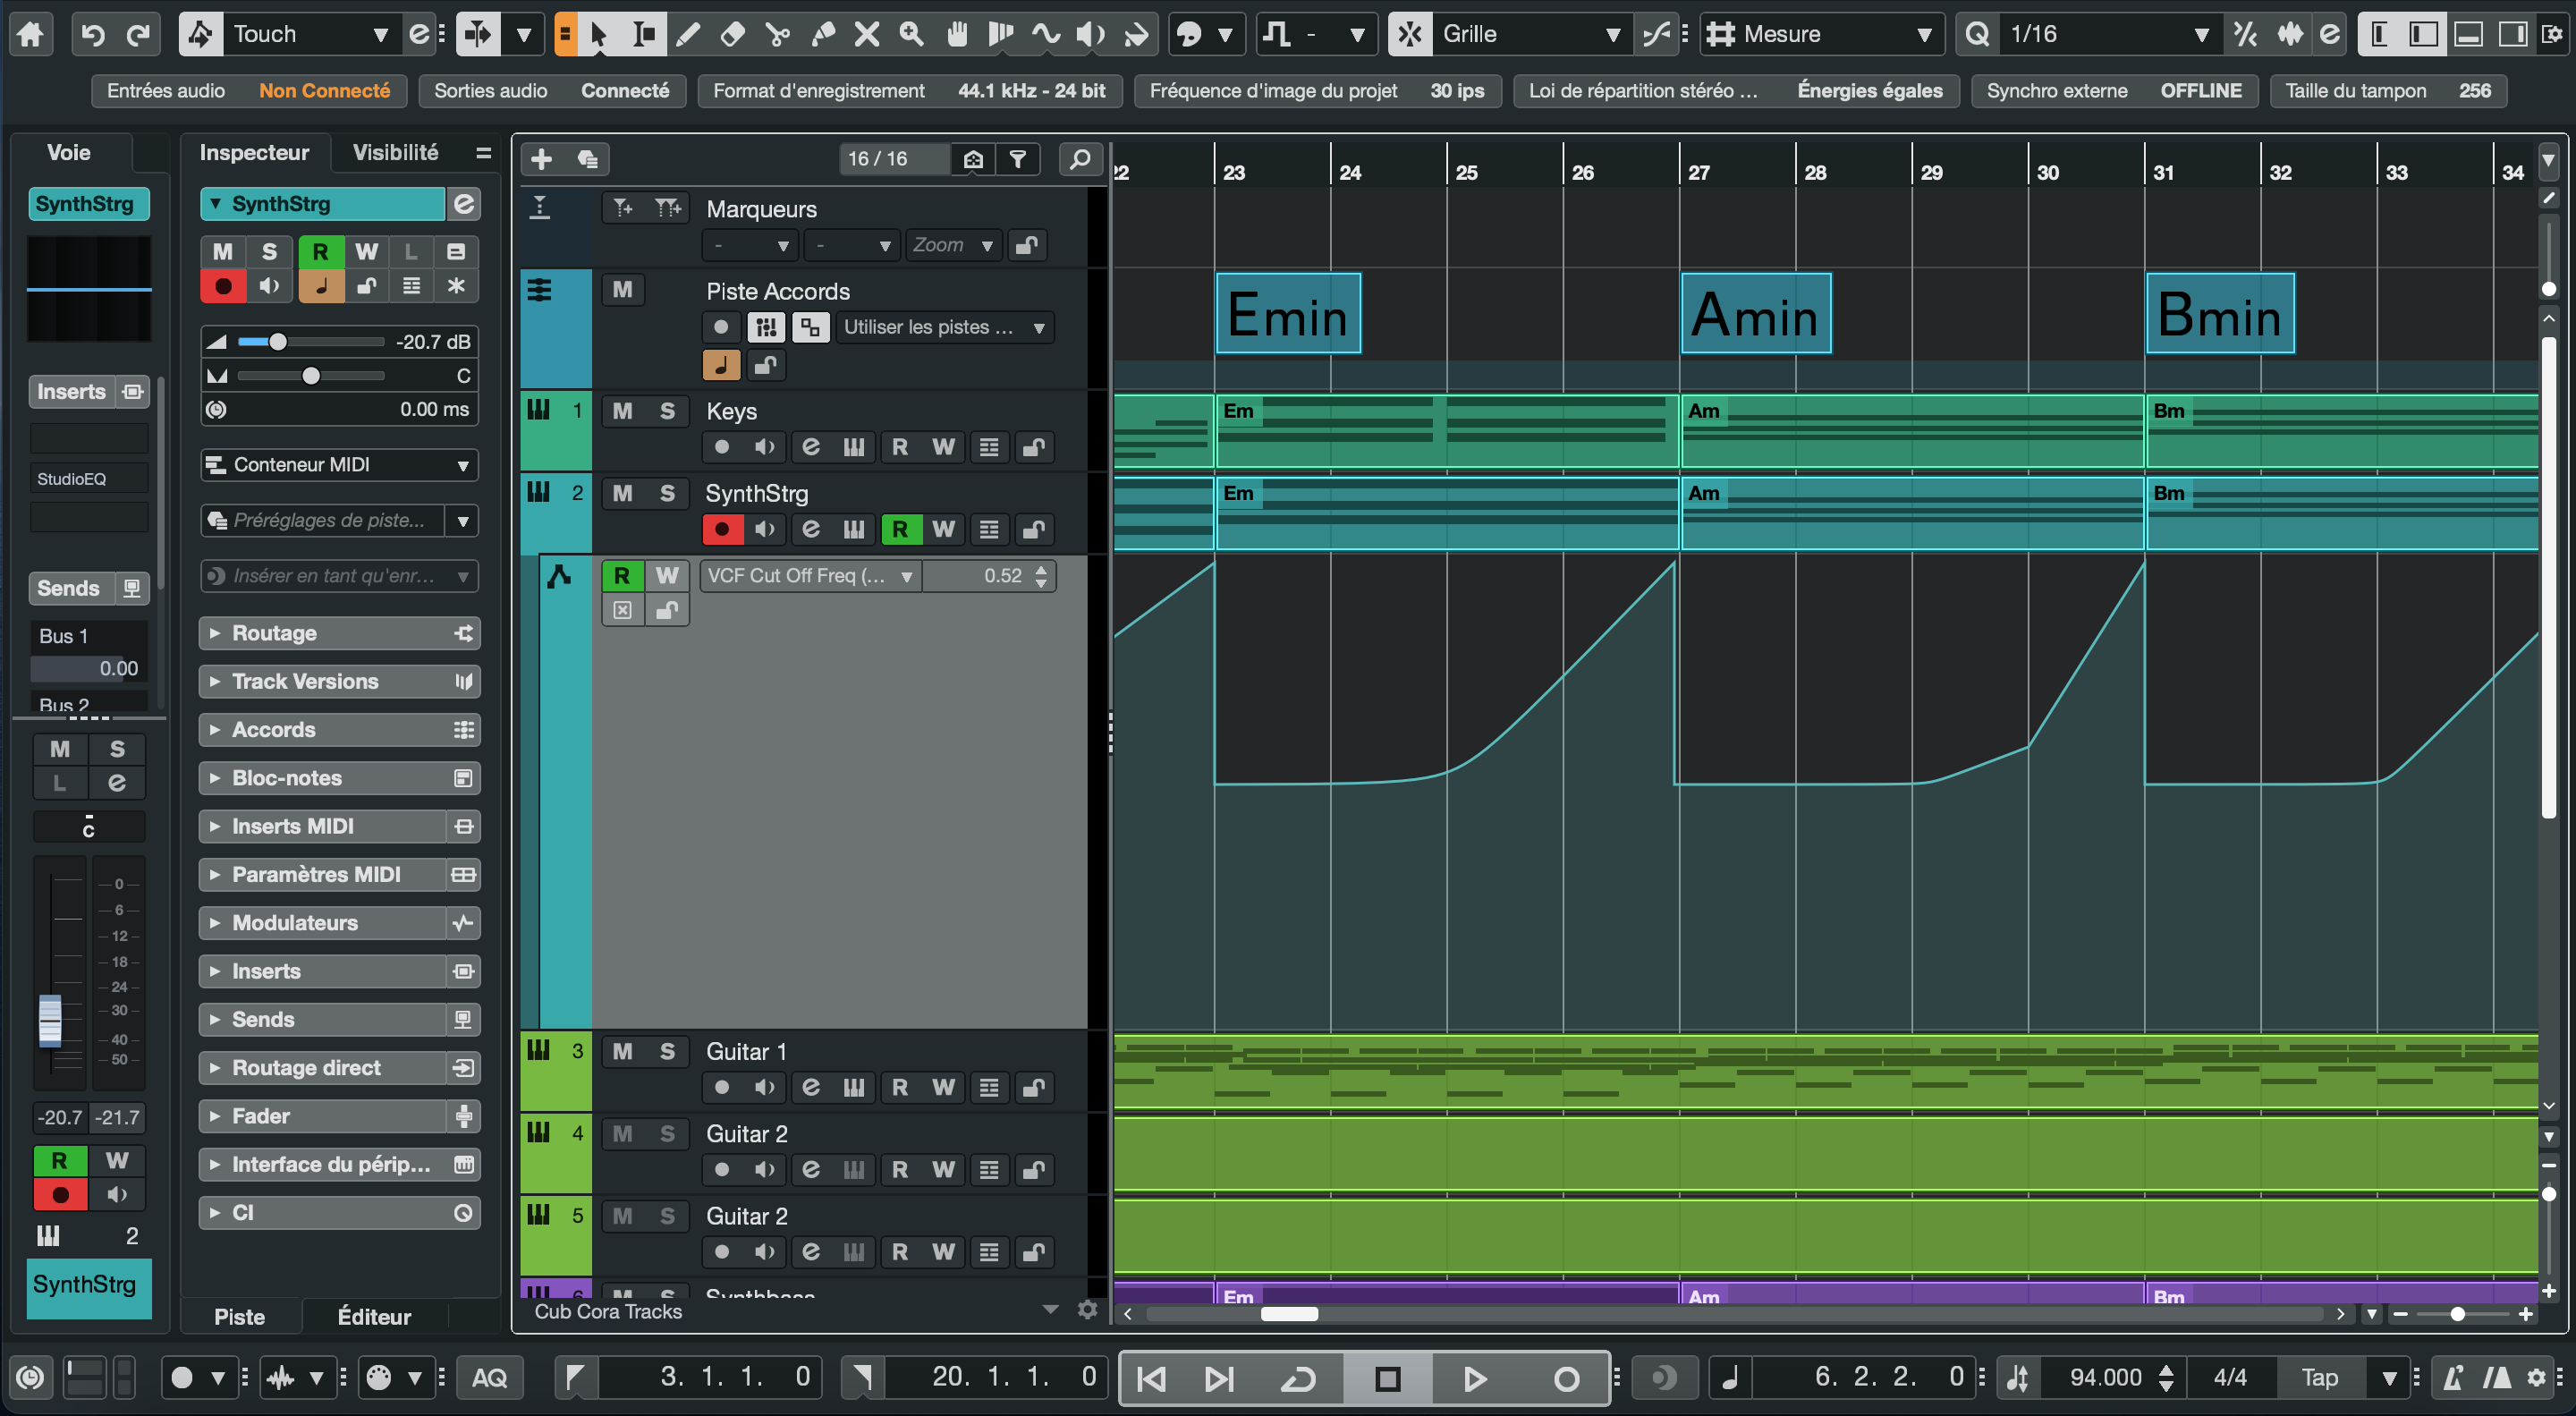Select the Hand tool in the toolbar
The height and width of the screenshot is (1416, 2576).
956,34
